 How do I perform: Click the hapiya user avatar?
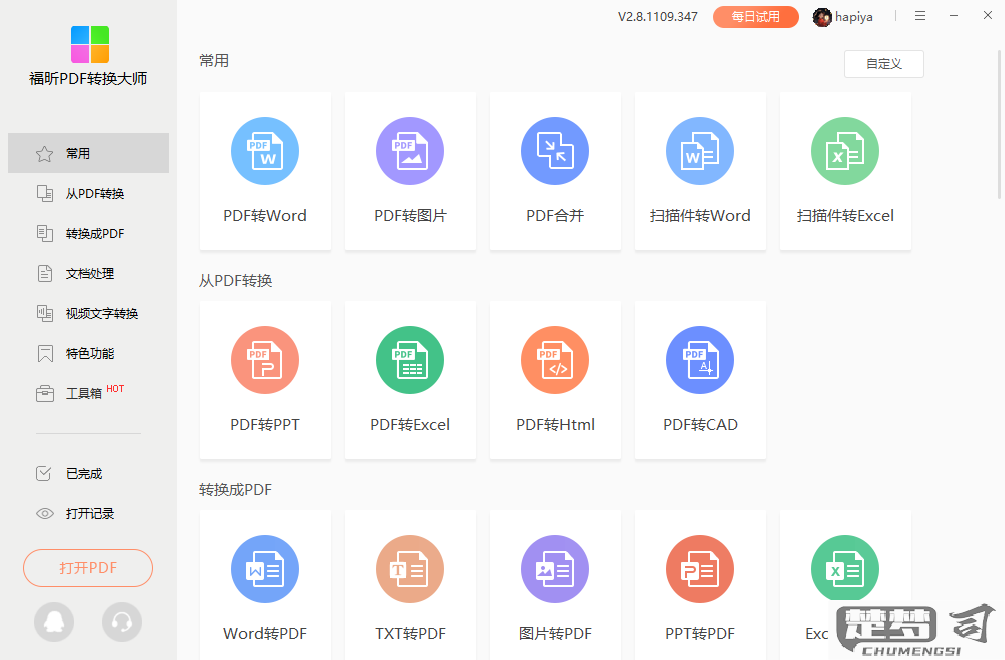pyautogui.click(x=822, y=17)
